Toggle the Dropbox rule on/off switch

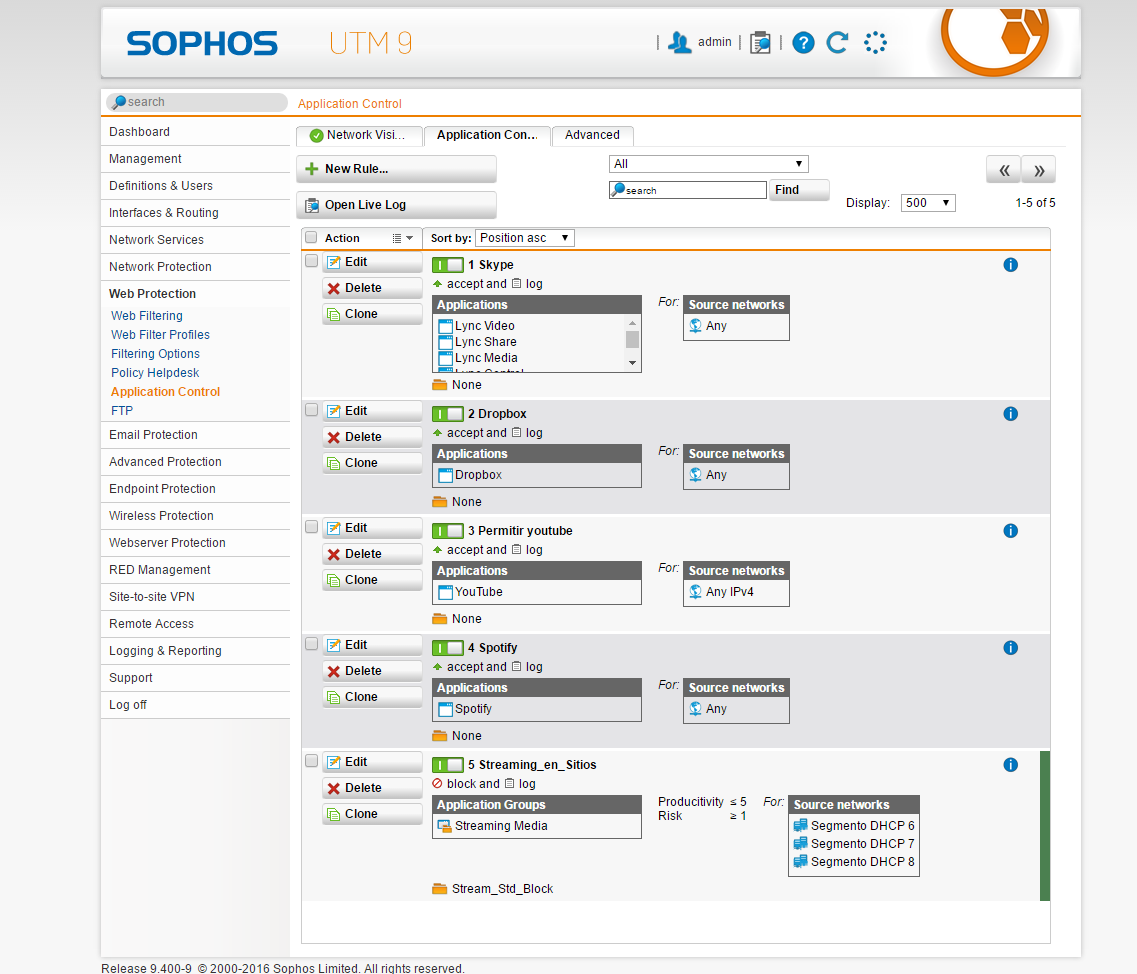(x=447, y=413)
